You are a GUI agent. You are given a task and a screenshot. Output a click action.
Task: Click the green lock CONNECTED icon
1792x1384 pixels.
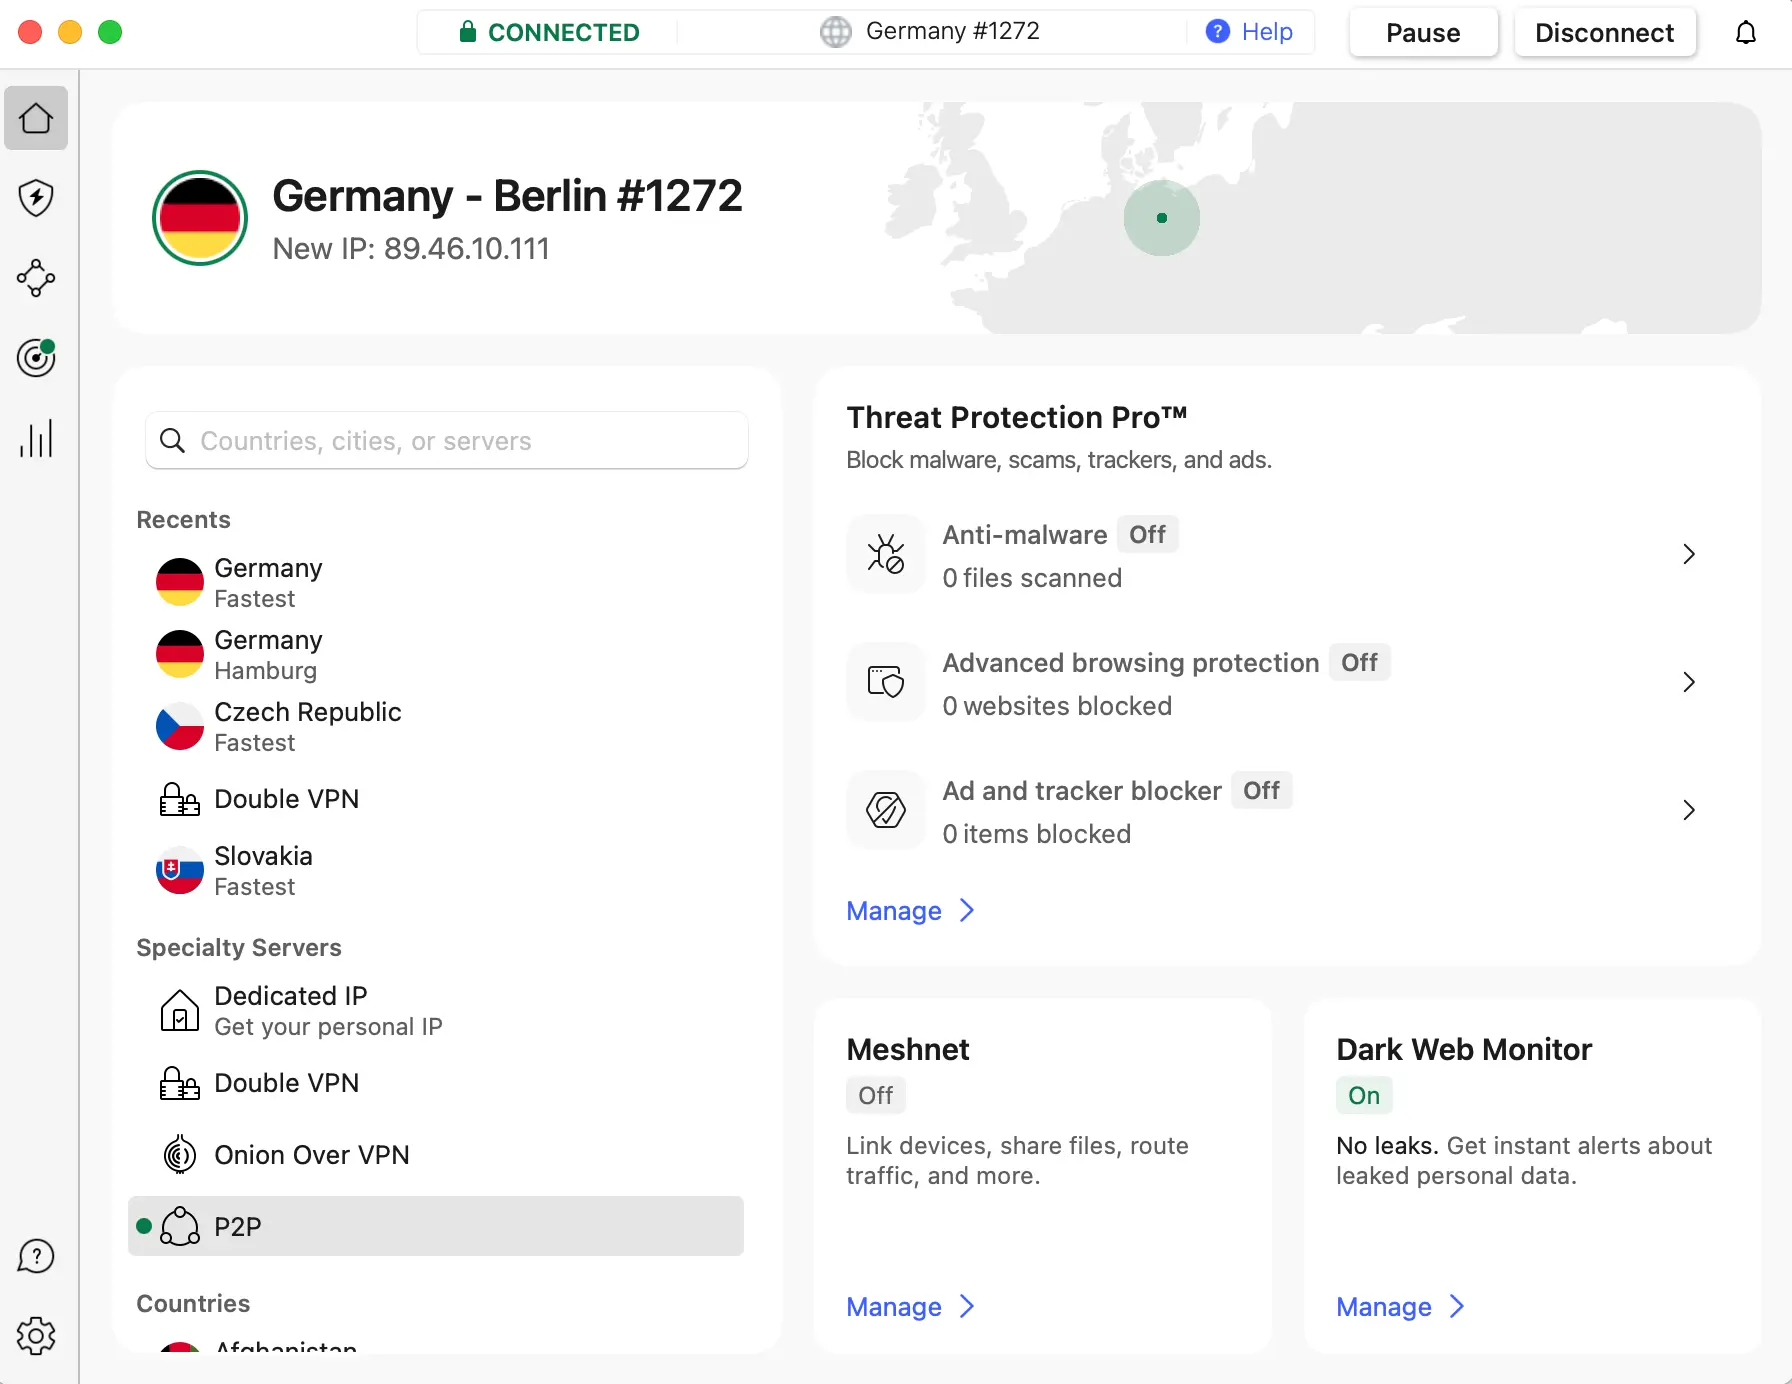(467, 32)
